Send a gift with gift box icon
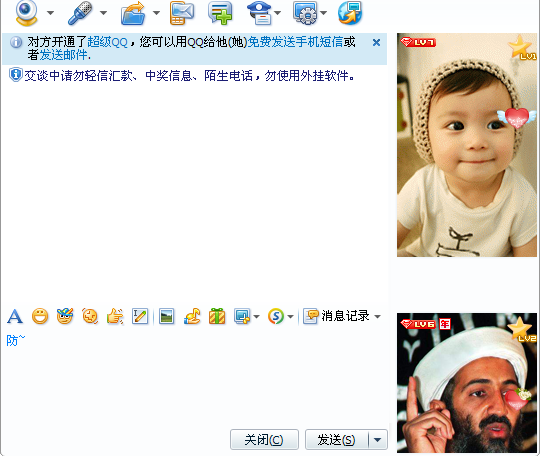The width and height of the screenshot is (540, 456). [217, 316]
